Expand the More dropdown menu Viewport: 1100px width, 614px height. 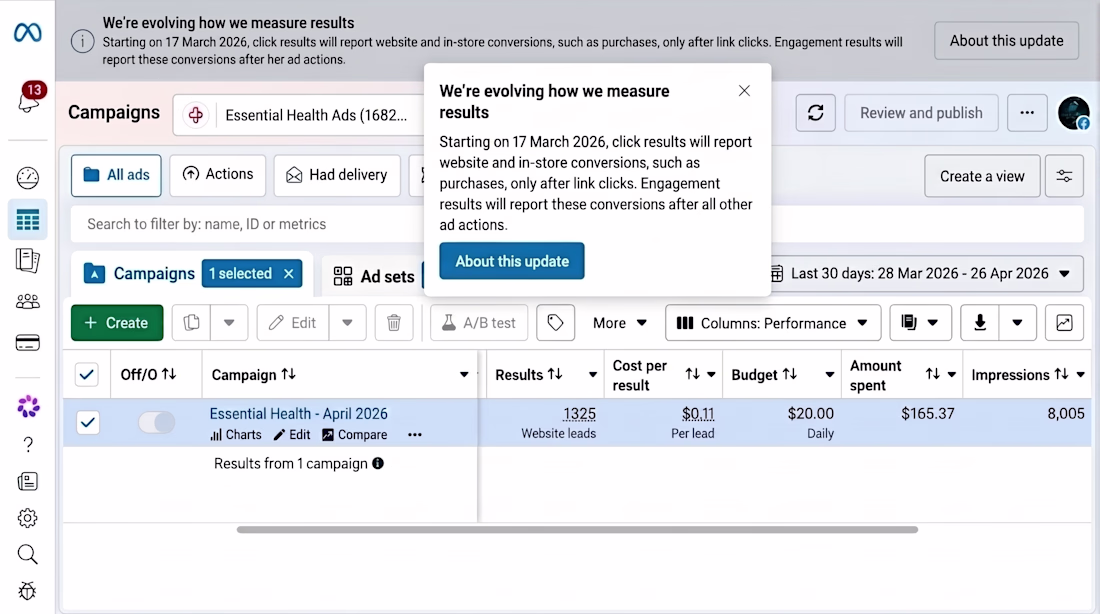(x=619, y=323)
